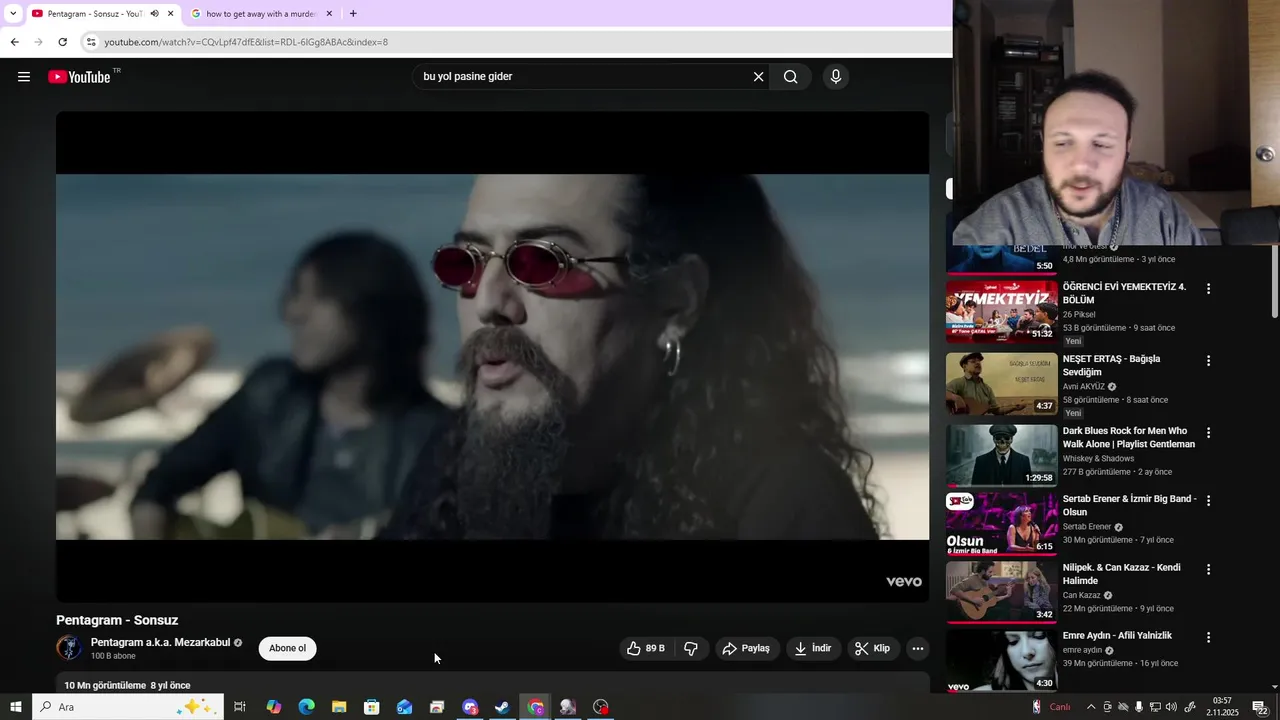
Task: Open Microsoft Edge from taskbar
Action: 307,707
